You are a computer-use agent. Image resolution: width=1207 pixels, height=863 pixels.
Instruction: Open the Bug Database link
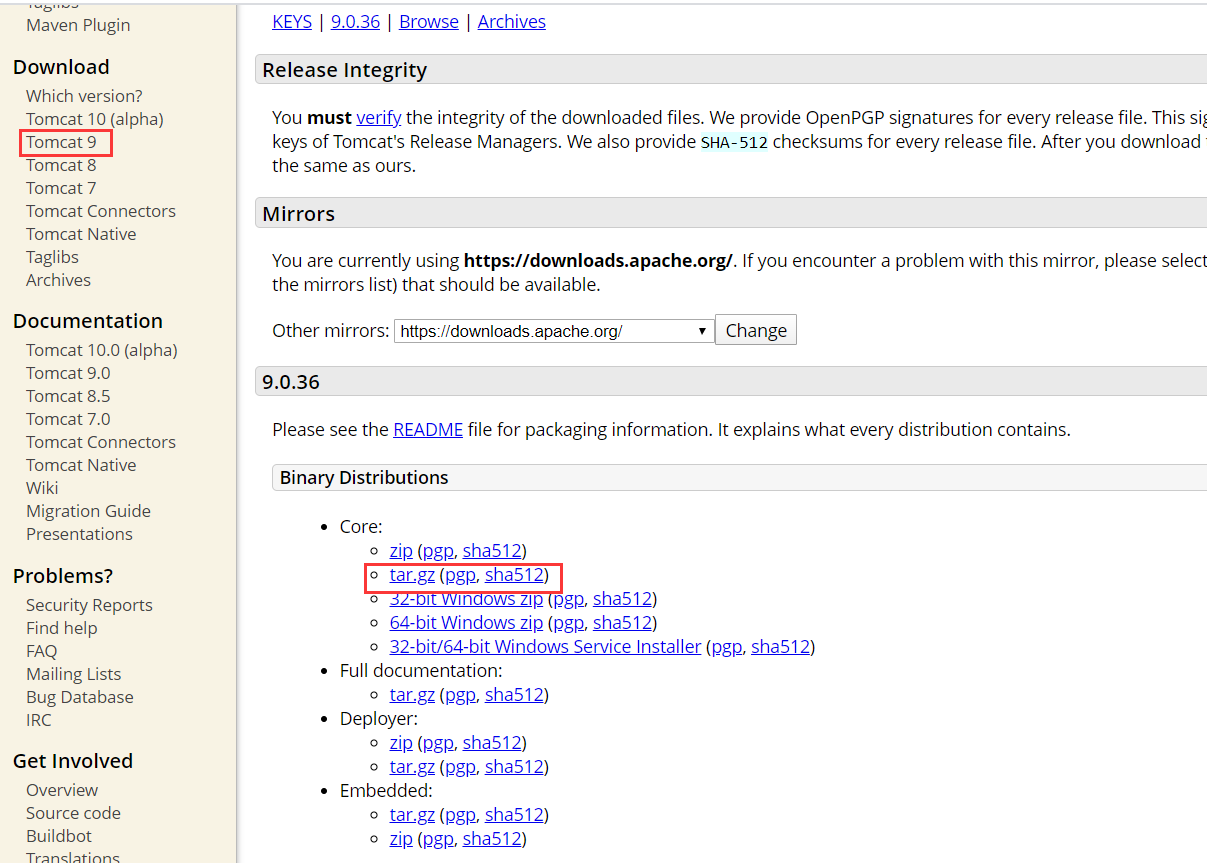click(x=80, y=697)
